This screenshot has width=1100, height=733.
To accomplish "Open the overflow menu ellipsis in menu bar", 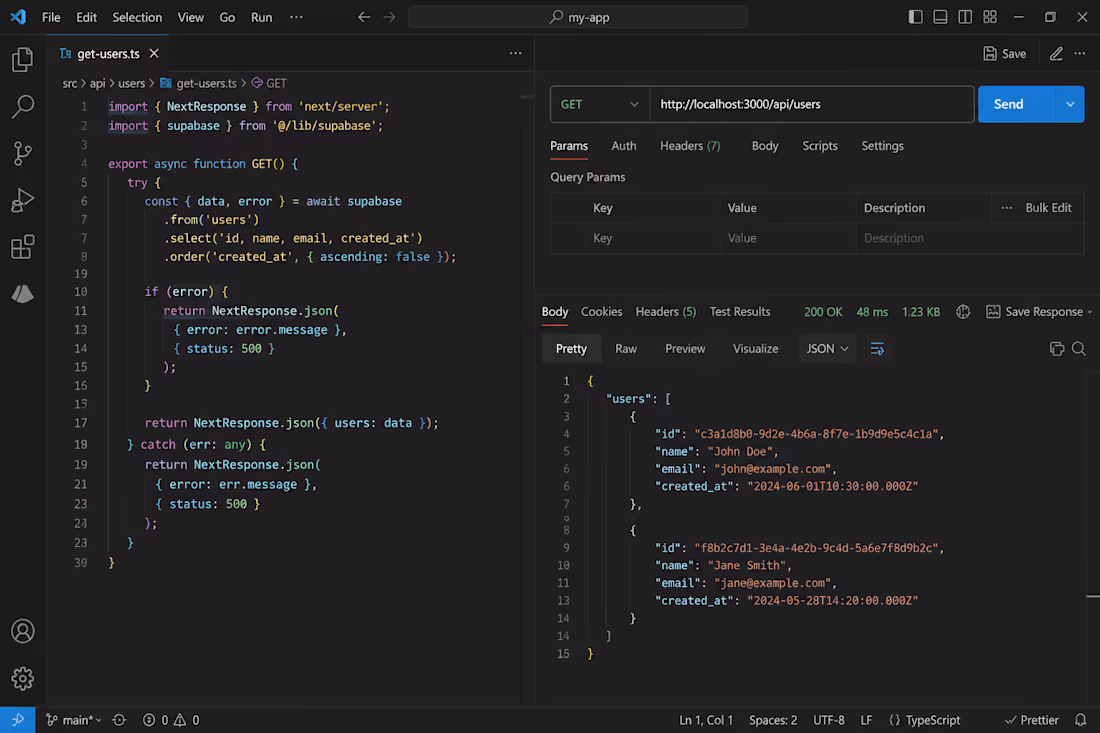I will [296, 17].
